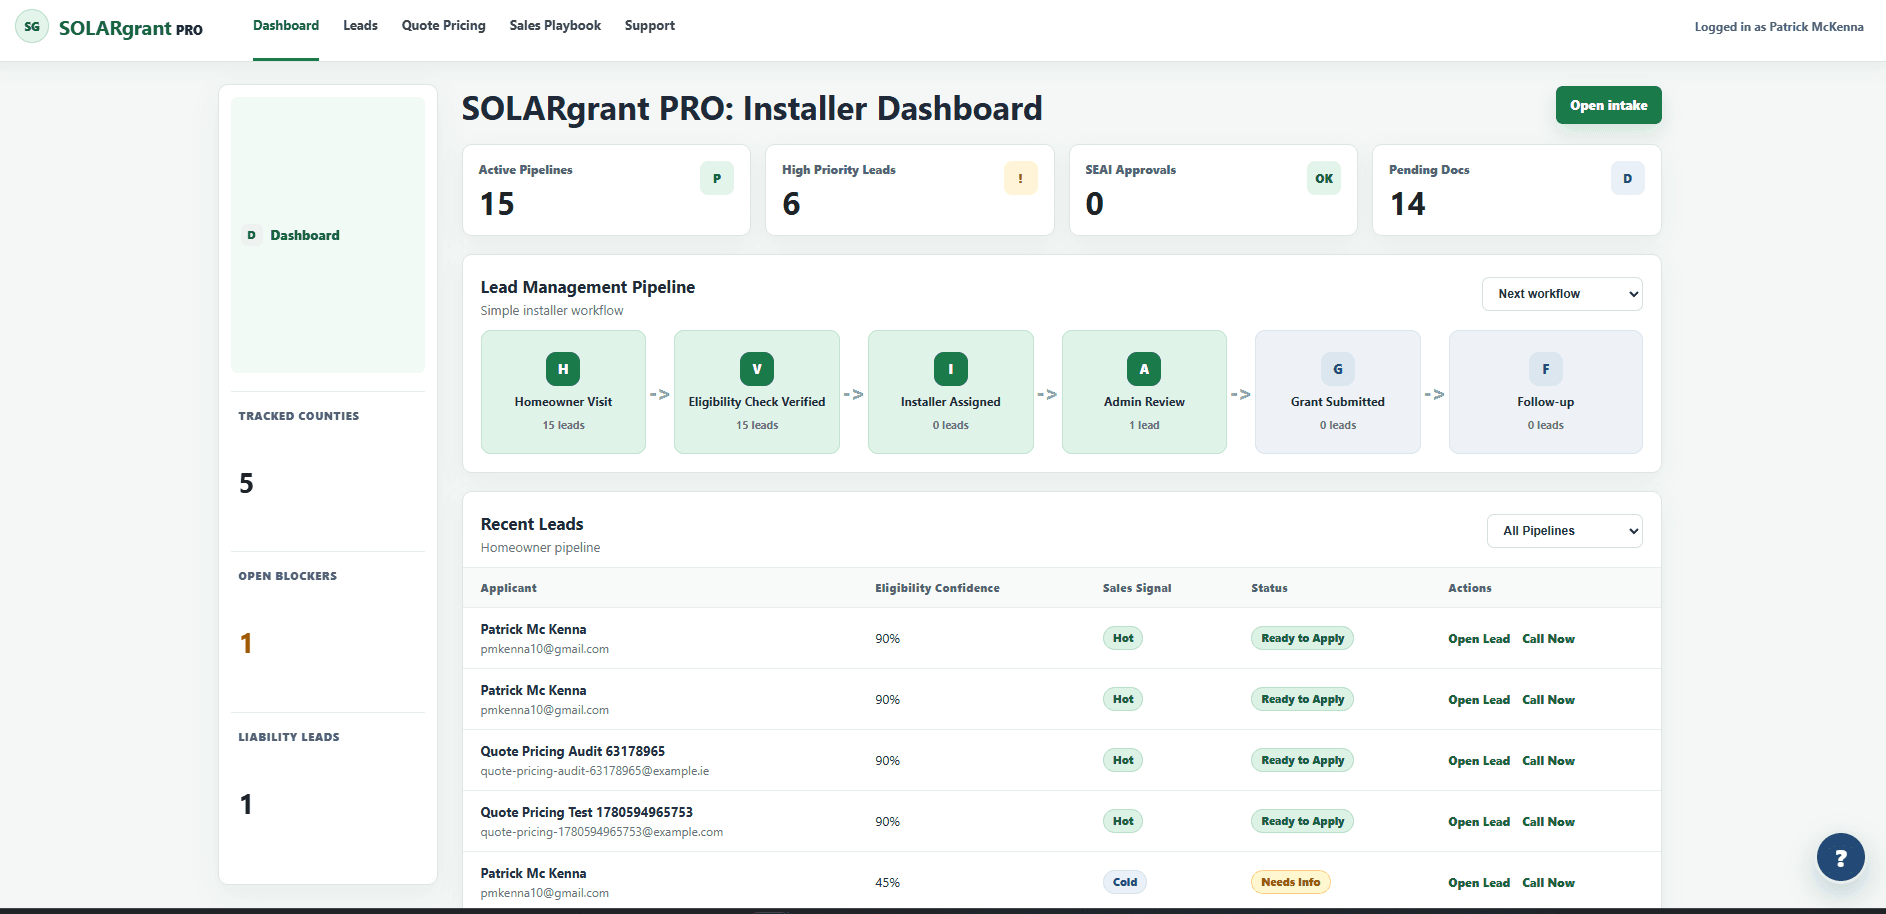Open the Sales Playbook nav tab
This screenshot has height=914, width=1886.
click(555, 26)
